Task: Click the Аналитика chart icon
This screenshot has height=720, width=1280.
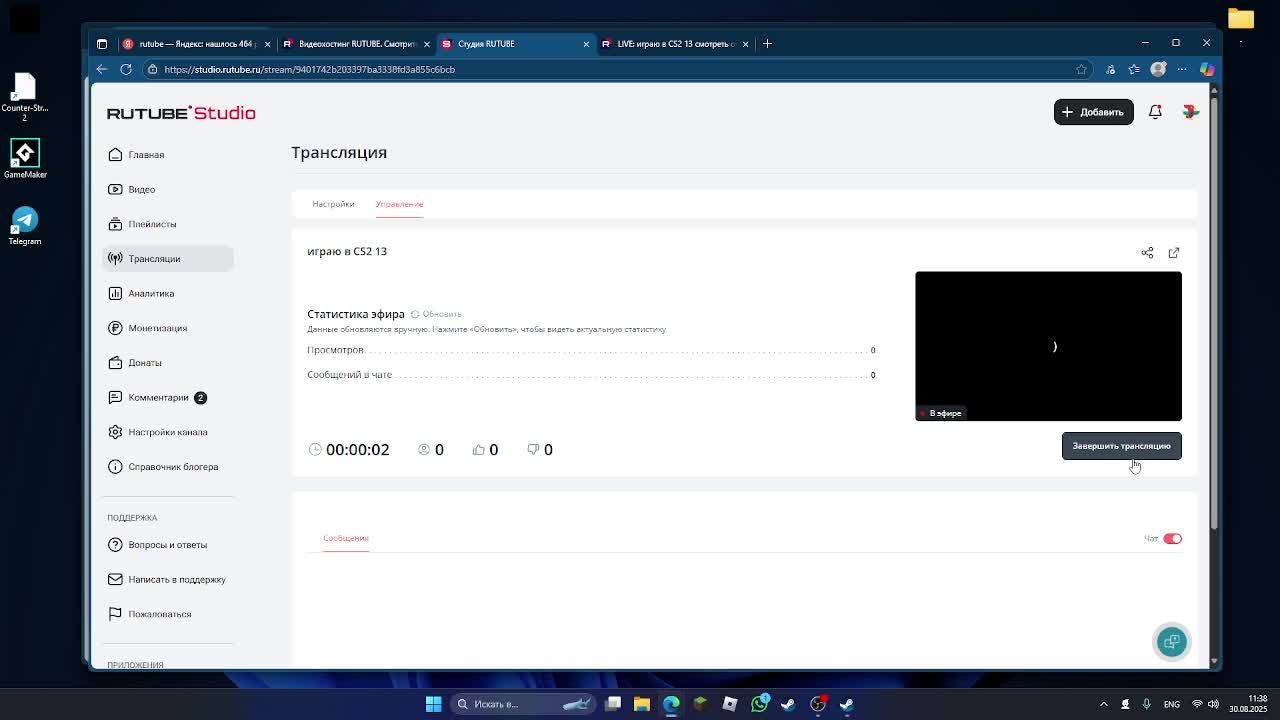Action: pyautogui.click(x=115, y=293)
